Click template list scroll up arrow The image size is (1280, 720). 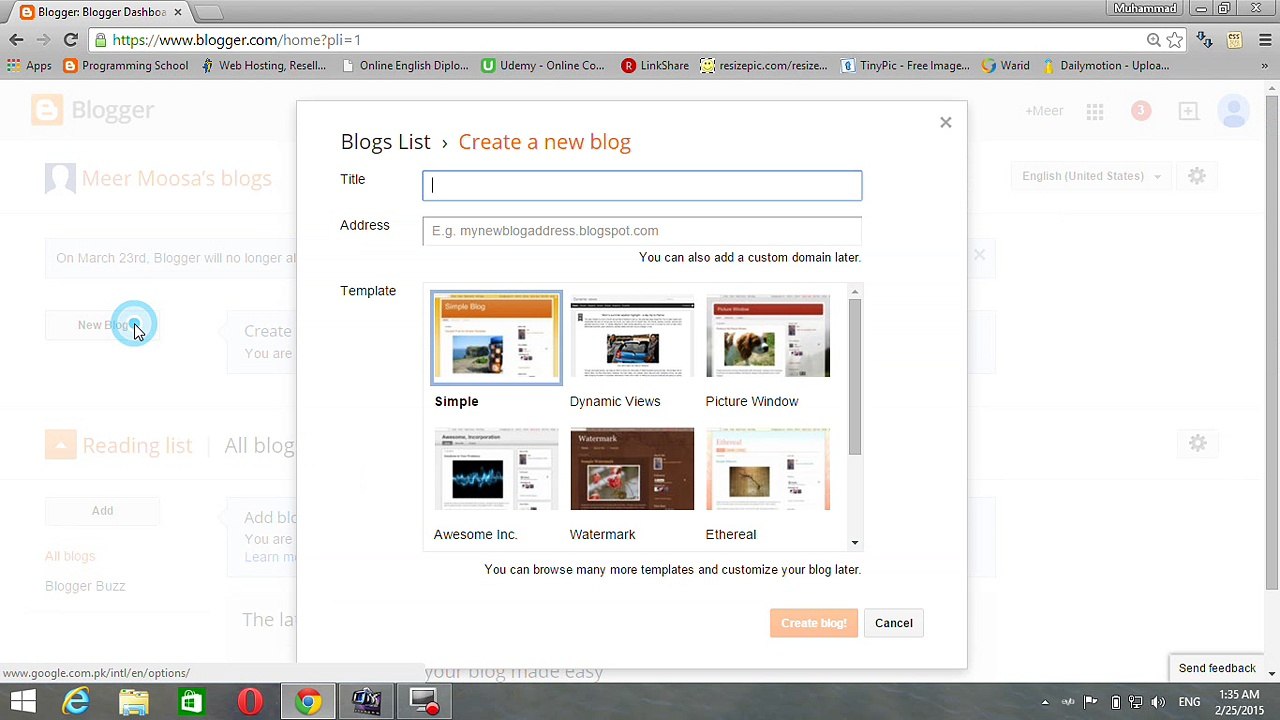click(854, 292)
